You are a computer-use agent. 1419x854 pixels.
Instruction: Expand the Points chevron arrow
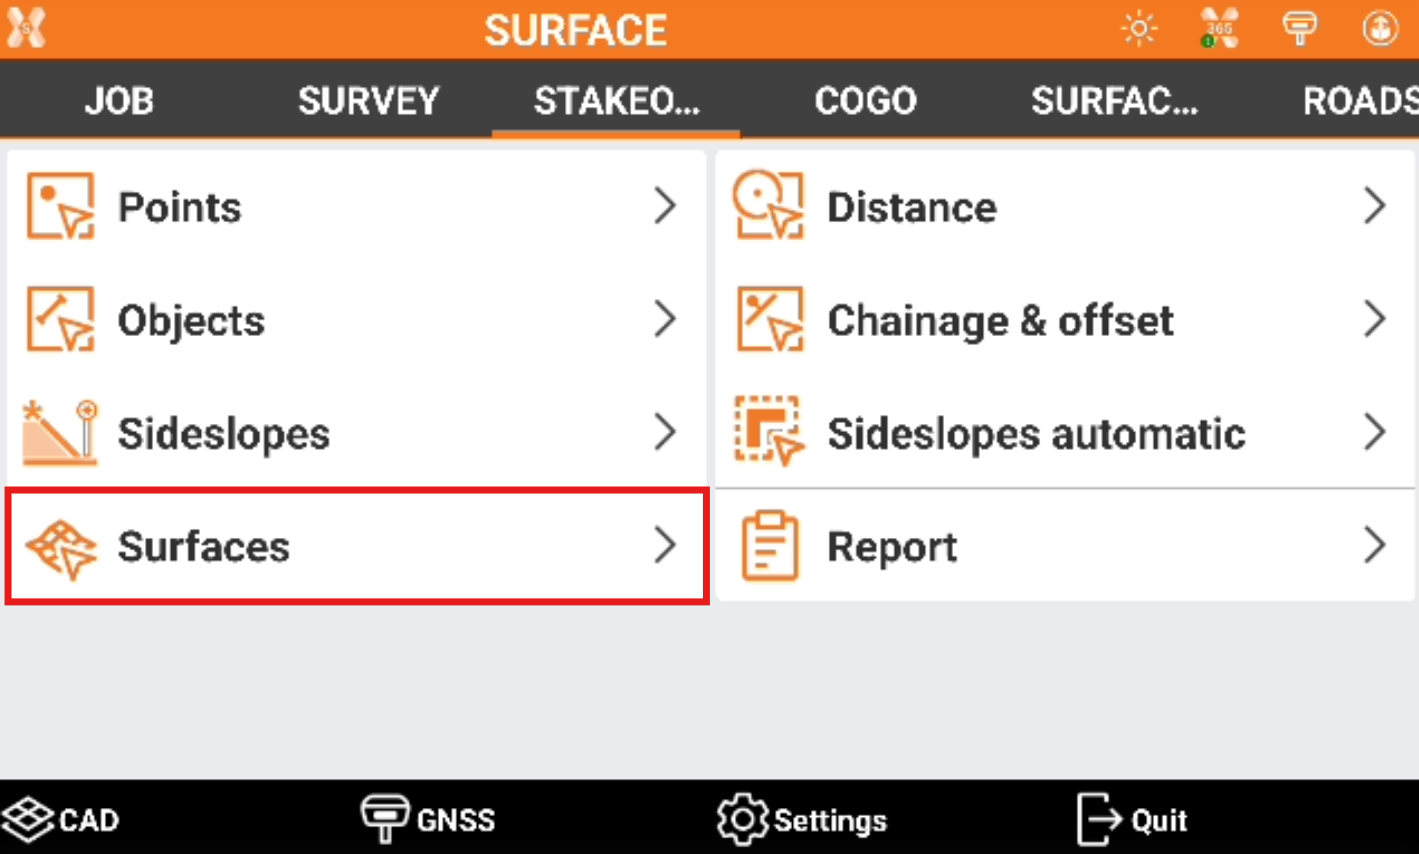point(665,207)
